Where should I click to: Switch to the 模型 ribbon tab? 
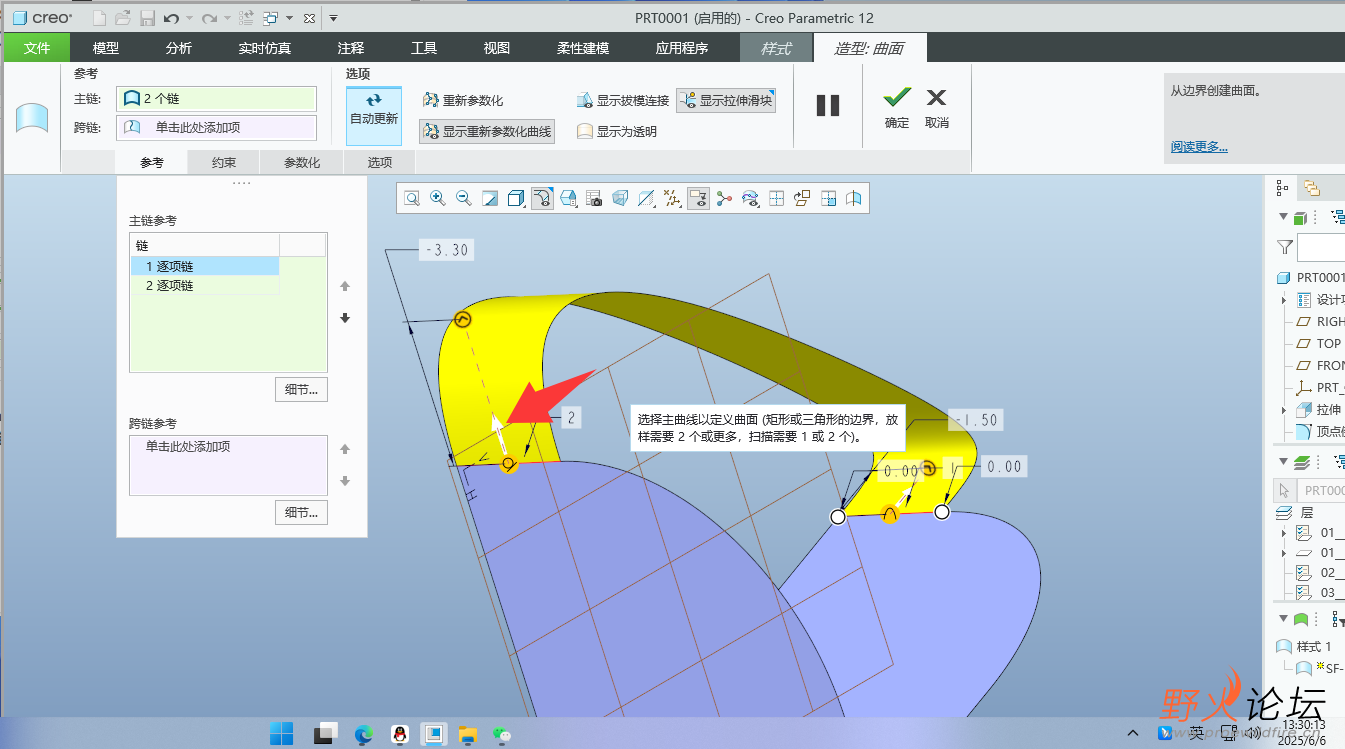(106, 48)
